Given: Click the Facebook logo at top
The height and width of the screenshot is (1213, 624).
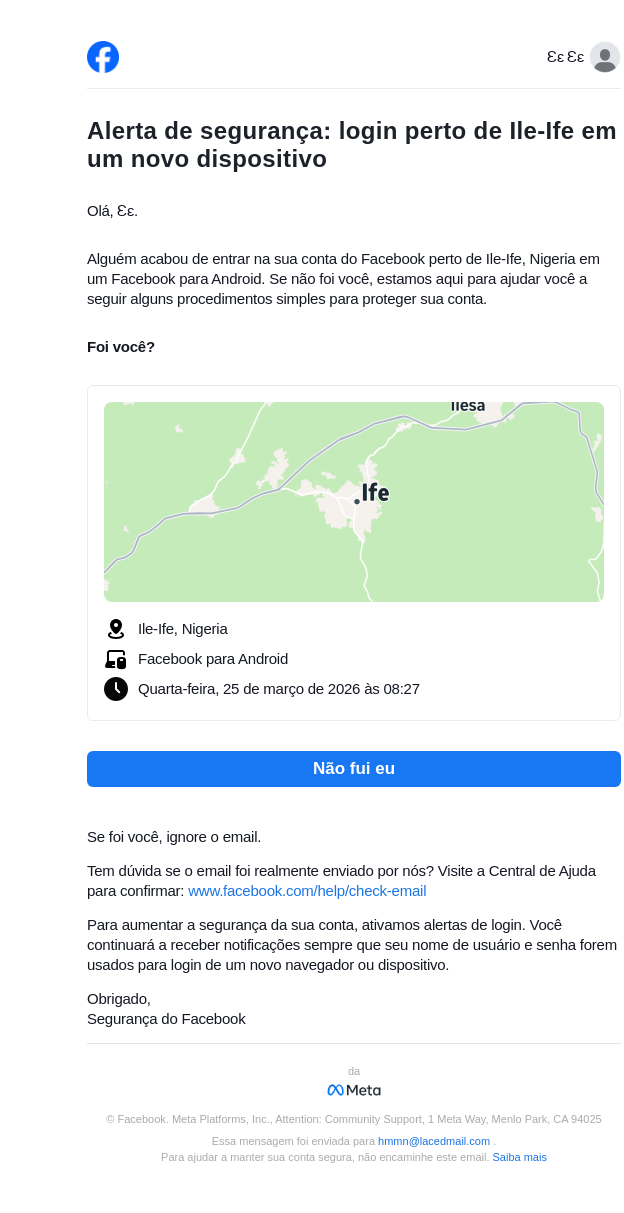Looking at the screenshot, I should coord(103,57).
